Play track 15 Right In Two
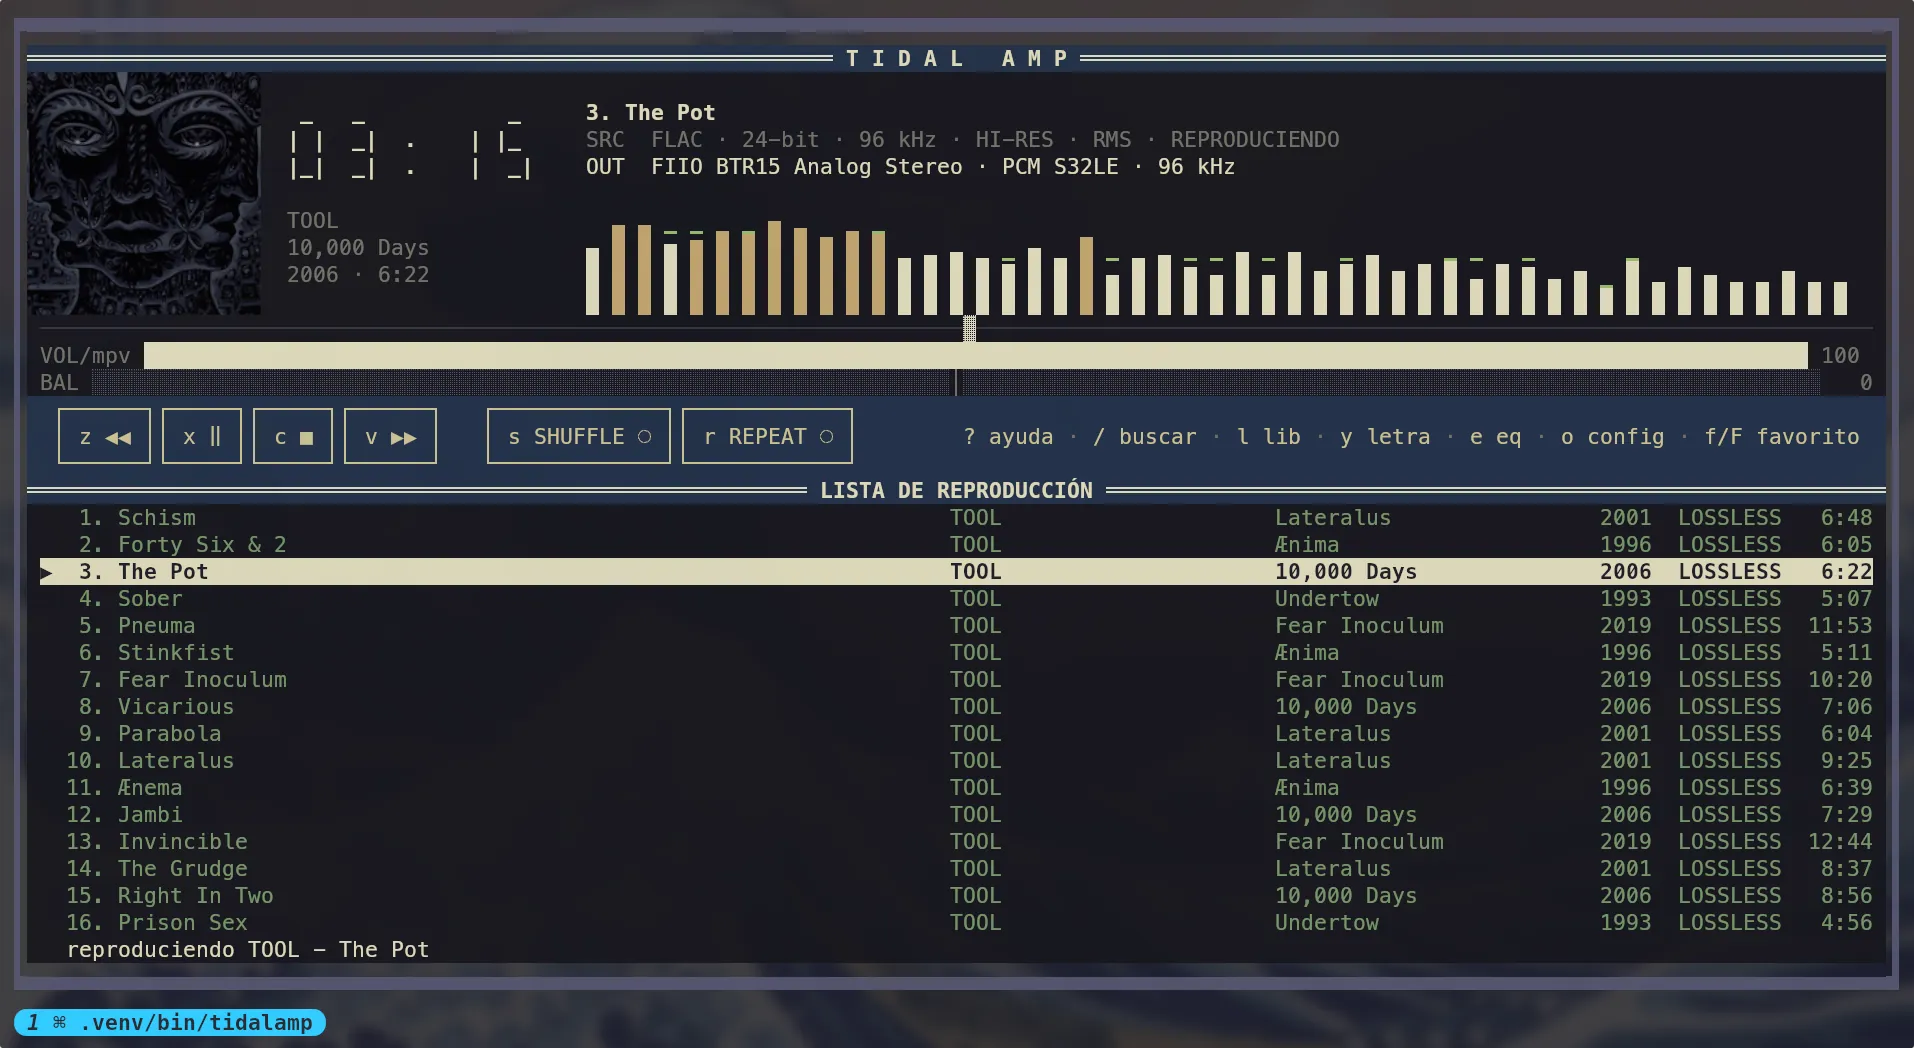Image resolution: width=1914 pixels, height=1048 pixels. (x=956, y=895)
